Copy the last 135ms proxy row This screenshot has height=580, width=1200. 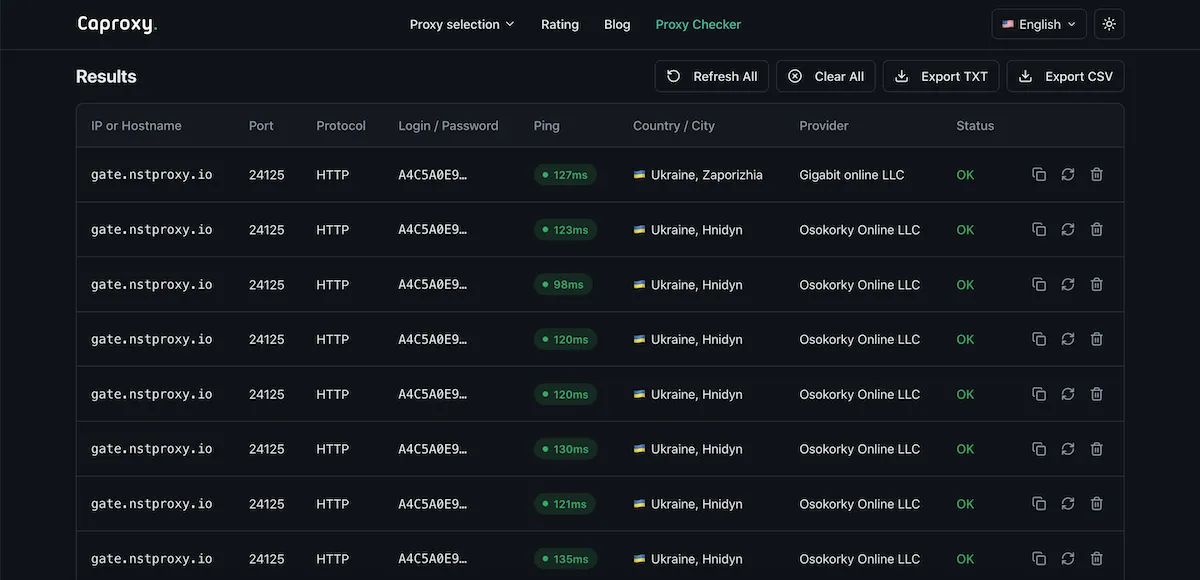pos(1038,558)
